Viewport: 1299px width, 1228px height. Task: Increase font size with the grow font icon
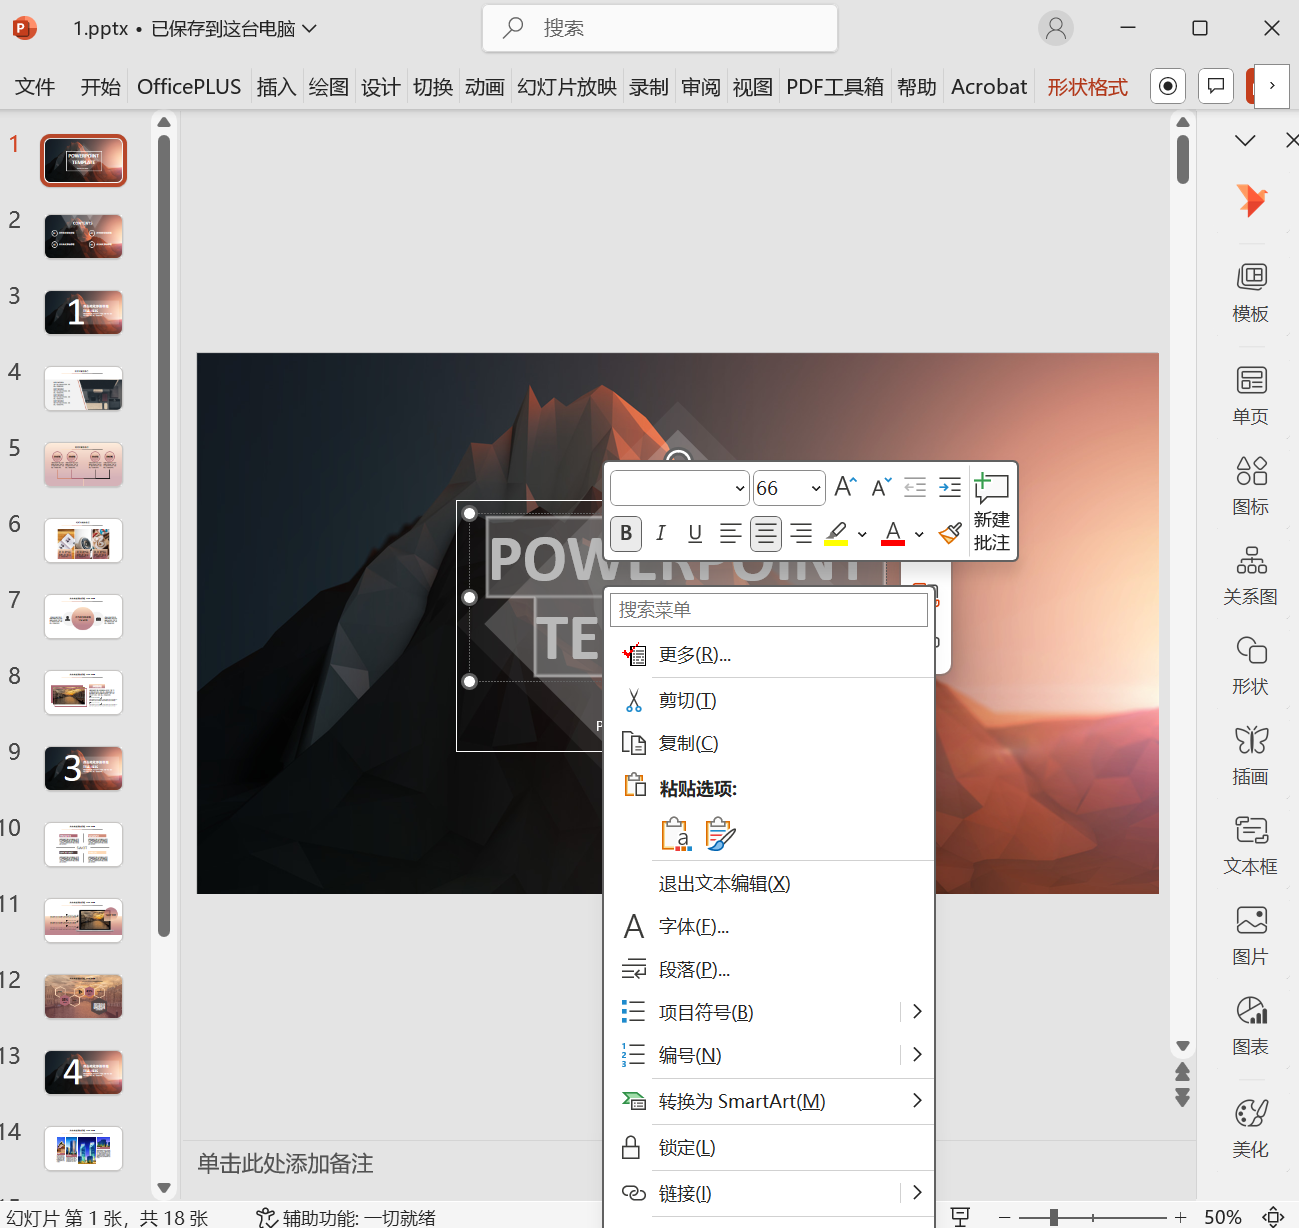pyautogui.click(x=844, y=487)
